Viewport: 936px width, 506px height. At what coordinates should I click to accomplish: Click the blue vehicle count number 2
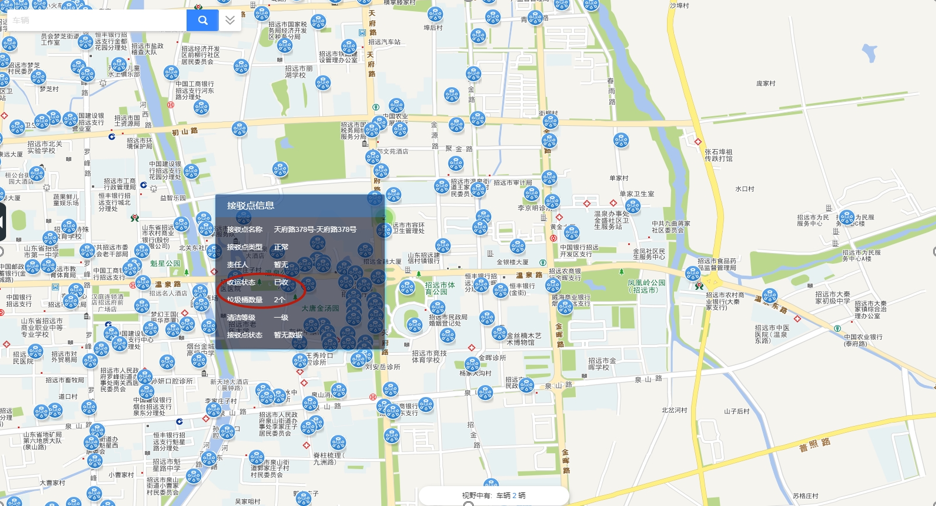coord(513,495)
